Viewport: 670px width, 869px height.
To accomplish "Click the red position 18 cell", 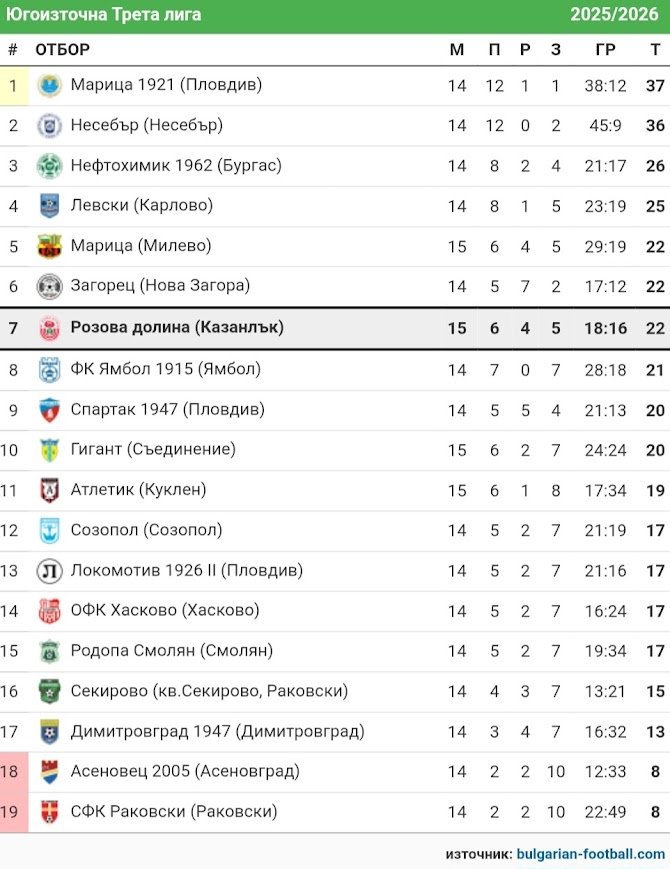I will tap(14, 772).
